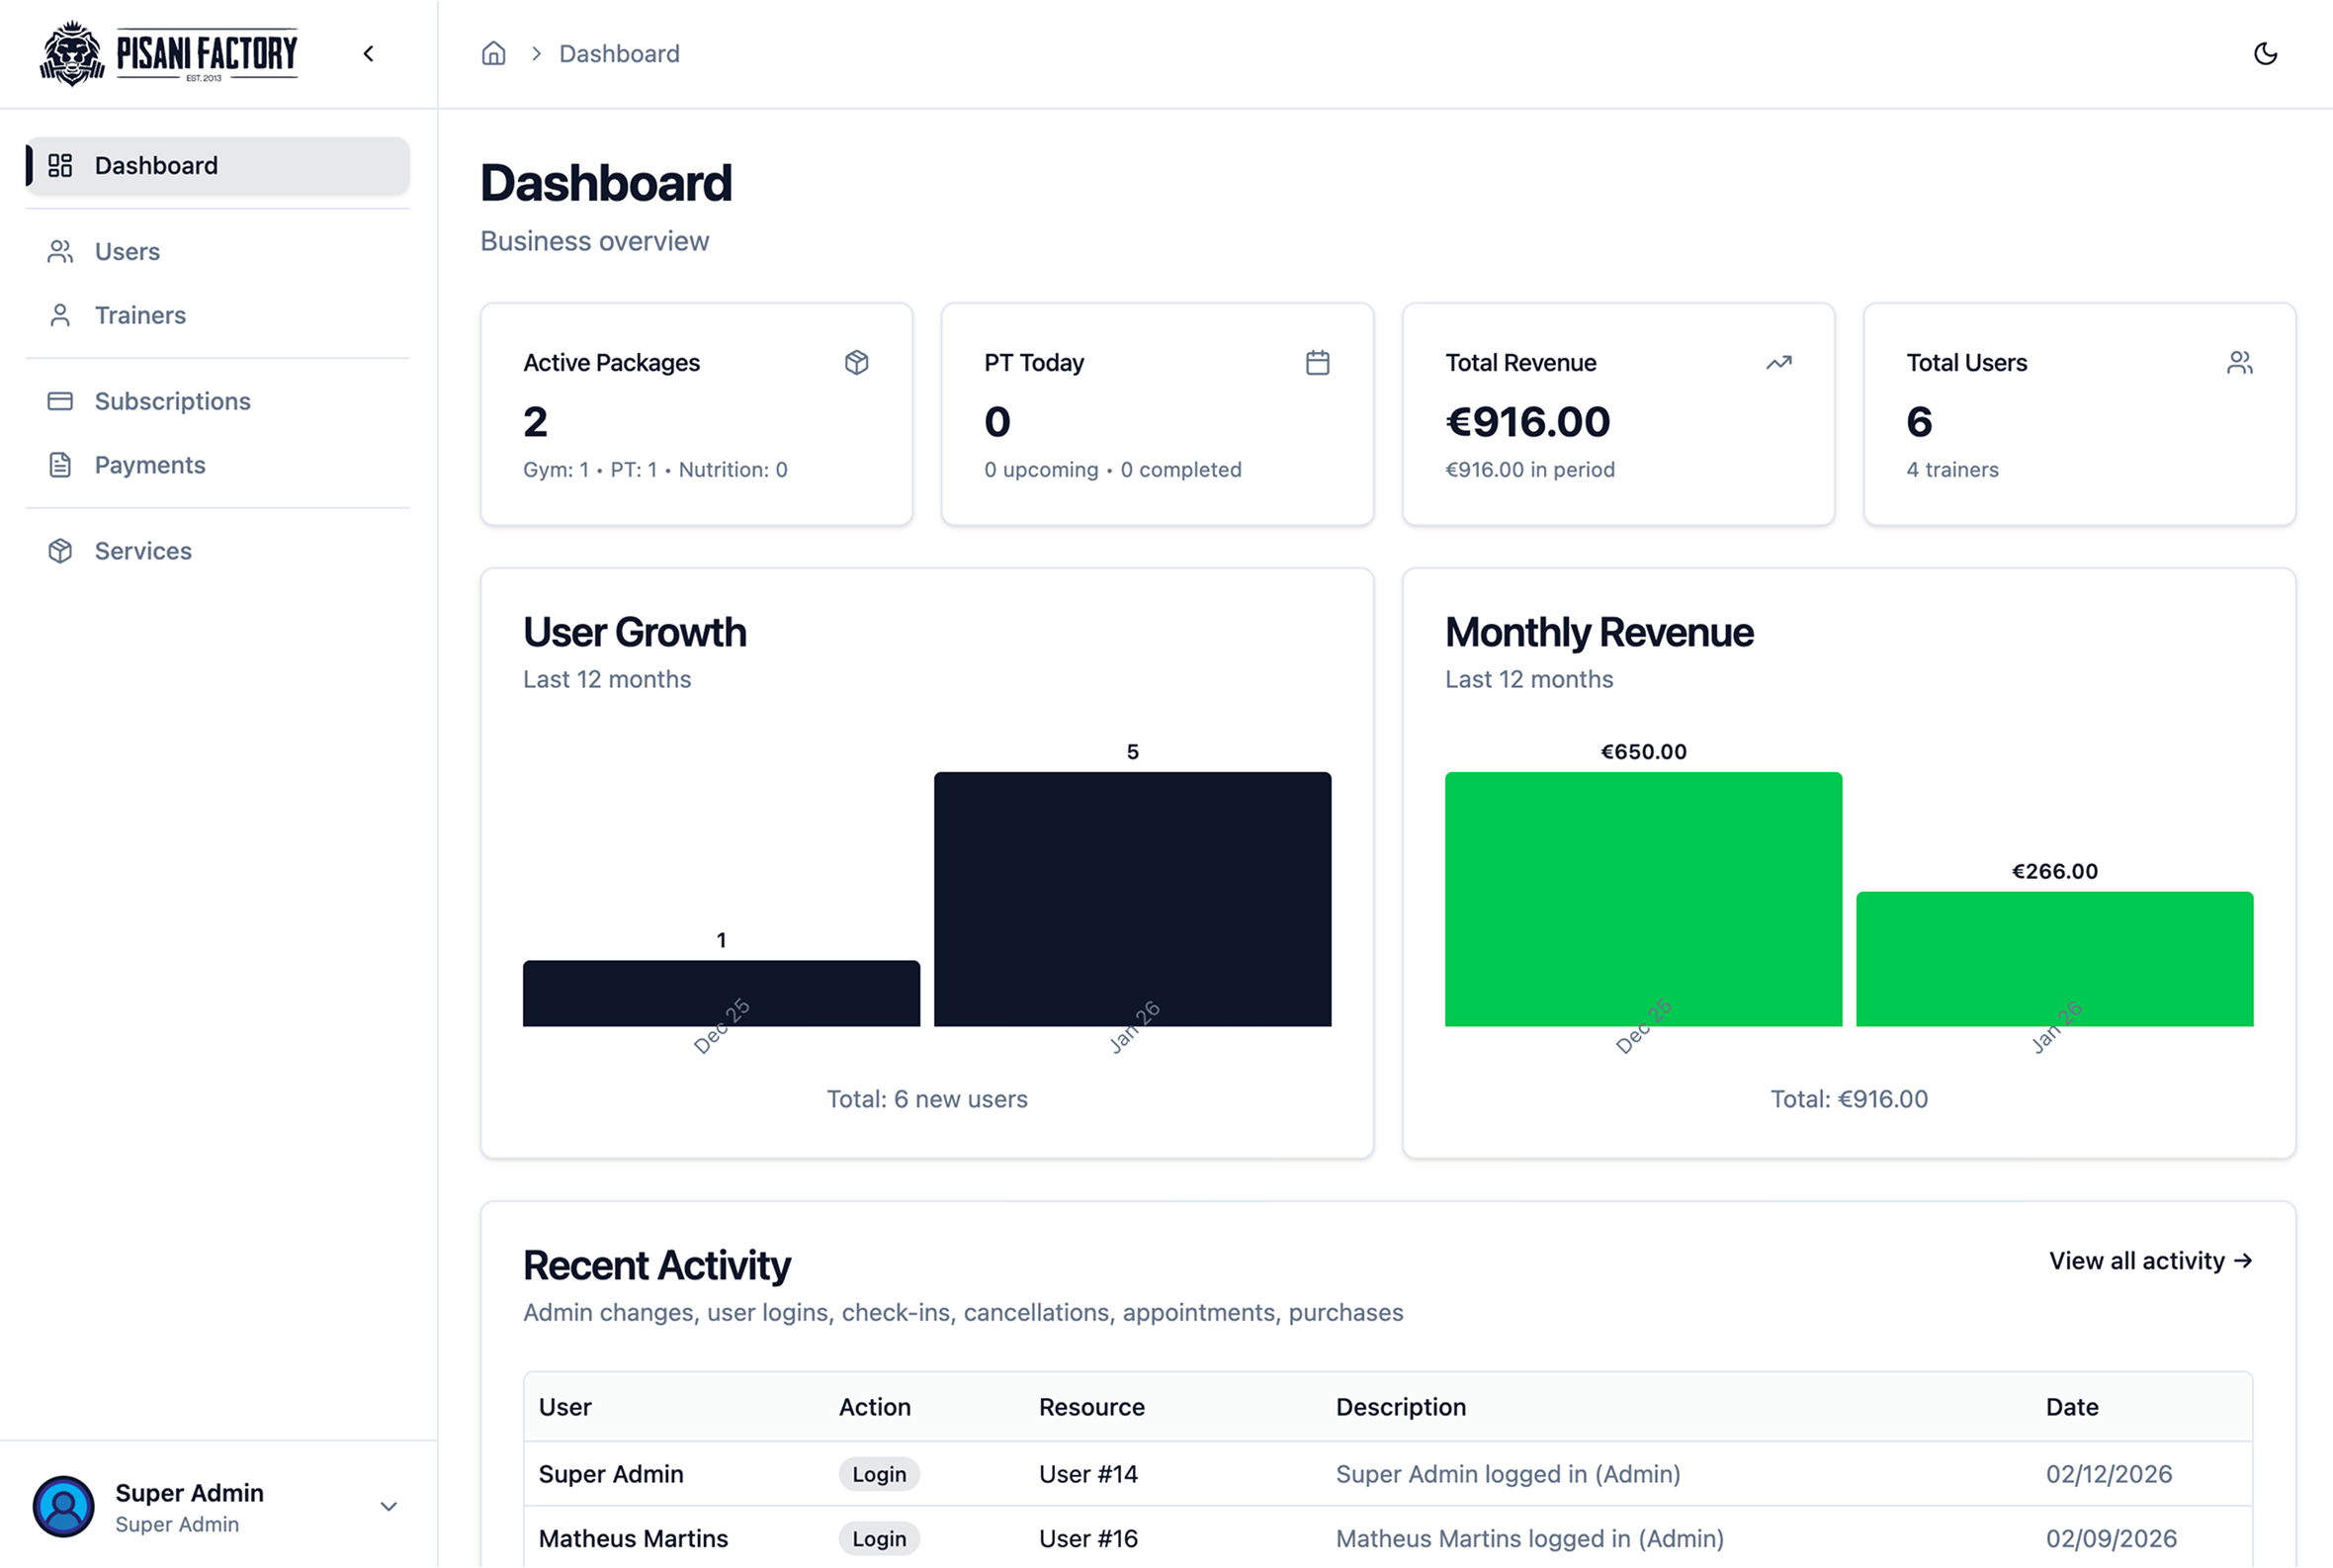Click the calendar icon on PT Today card
Image resolution: width=2333 pixels, height=1568 pixels.
(x=1318, y=362)
